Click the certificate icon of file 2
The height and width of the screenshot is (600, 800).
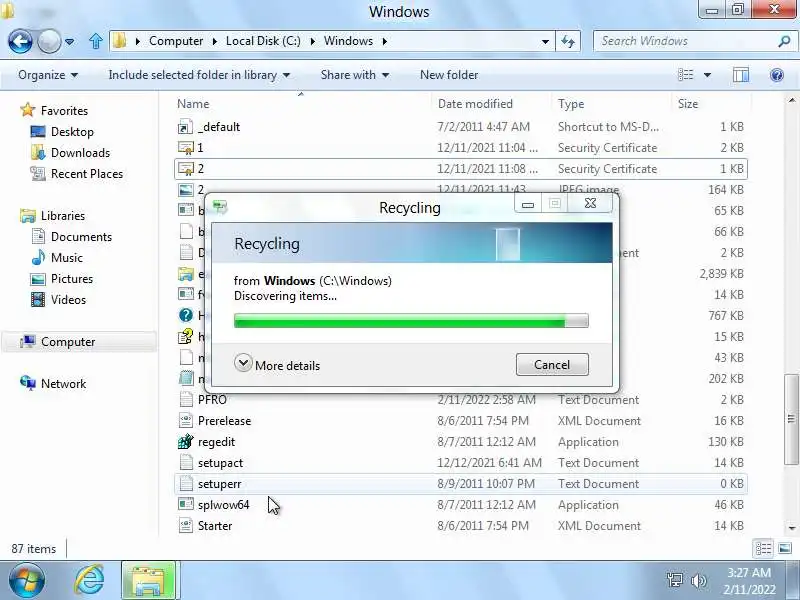click(x=186, y=169)
